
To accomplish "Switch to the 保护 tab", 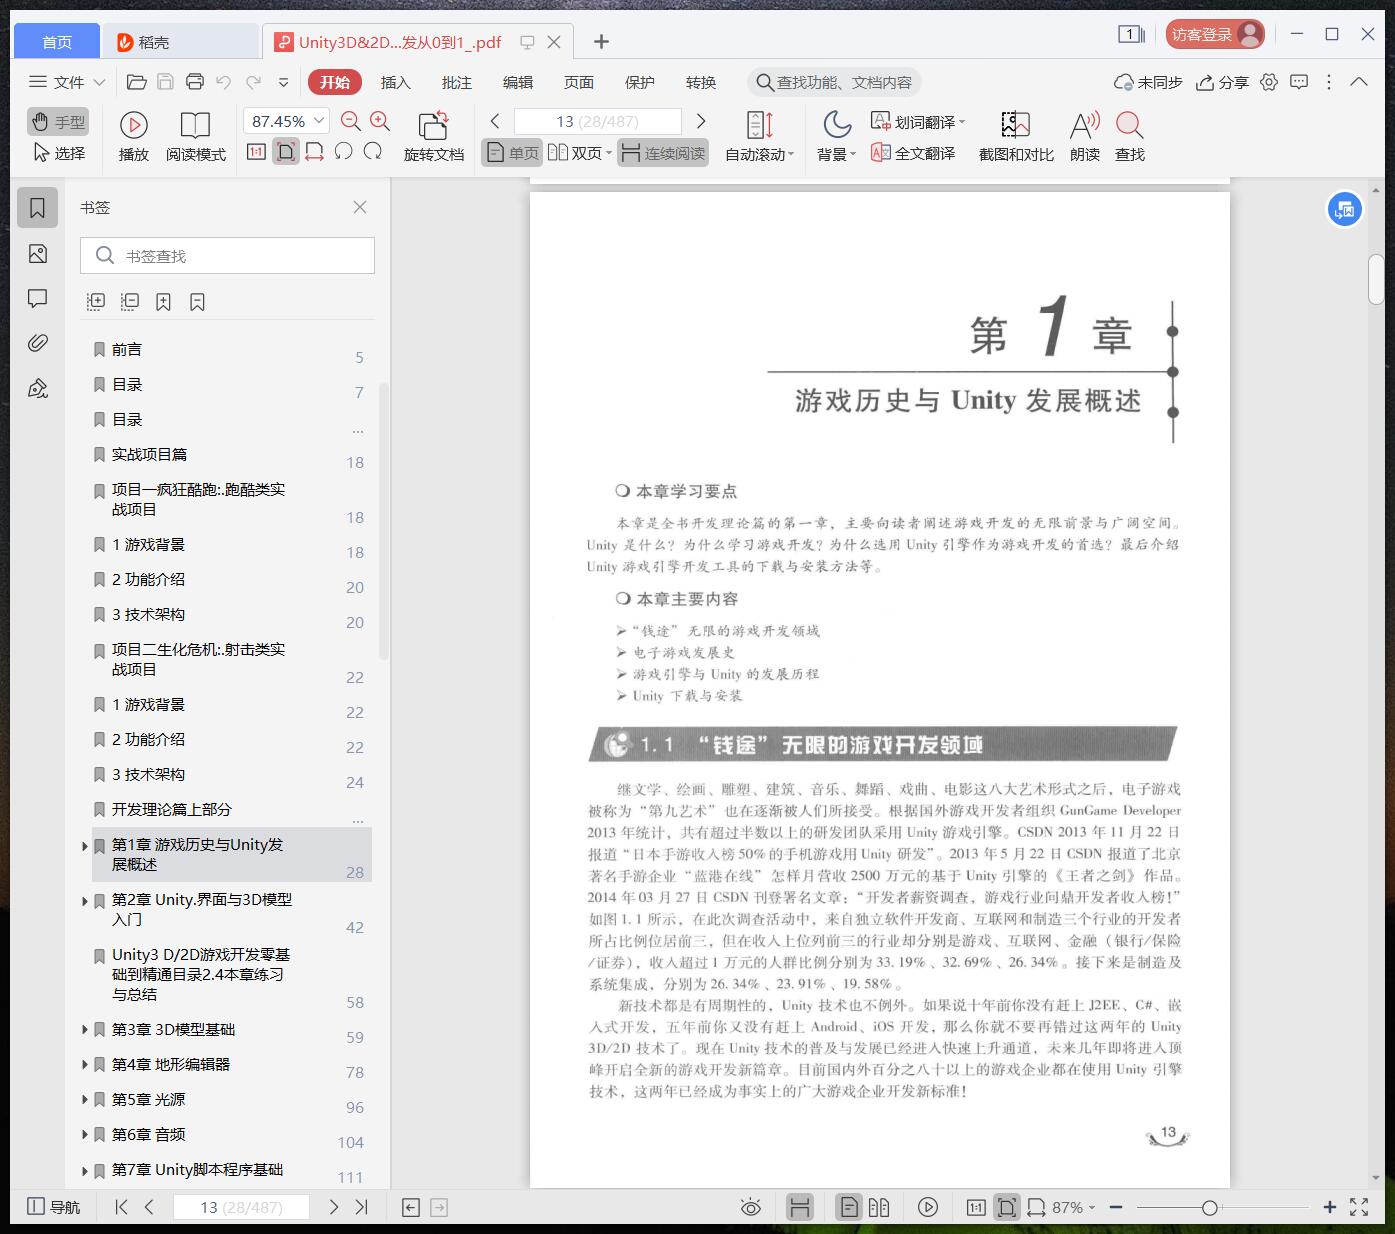I will [640, 82].
